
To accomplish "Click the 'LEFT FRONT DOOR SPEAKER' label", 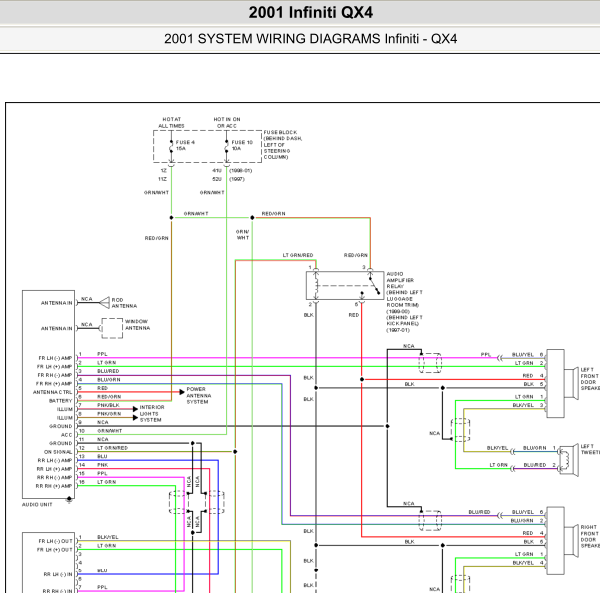I will click(590, 379).
